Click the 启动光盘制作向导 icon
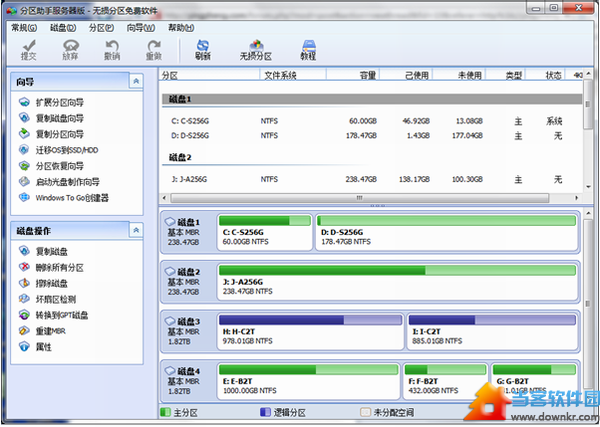This screenshot has width=600, height=427. [24, 181]
